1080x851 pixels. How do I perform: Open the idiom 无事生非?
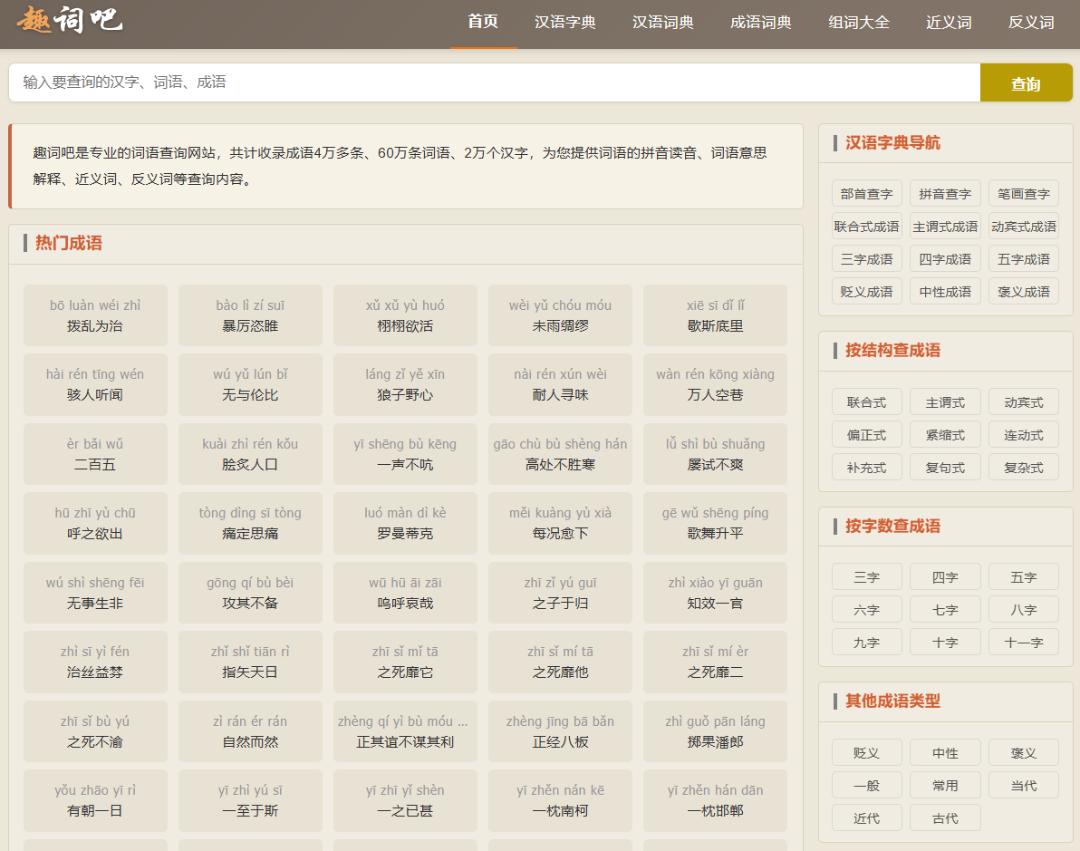pyautogui.click(x=95, y=593)
